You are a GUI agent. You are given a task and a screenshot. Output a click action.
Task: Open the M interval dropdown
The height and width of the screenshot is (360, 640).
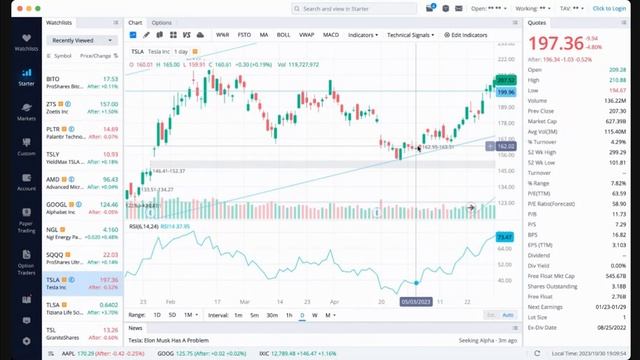tap(330, 315)
